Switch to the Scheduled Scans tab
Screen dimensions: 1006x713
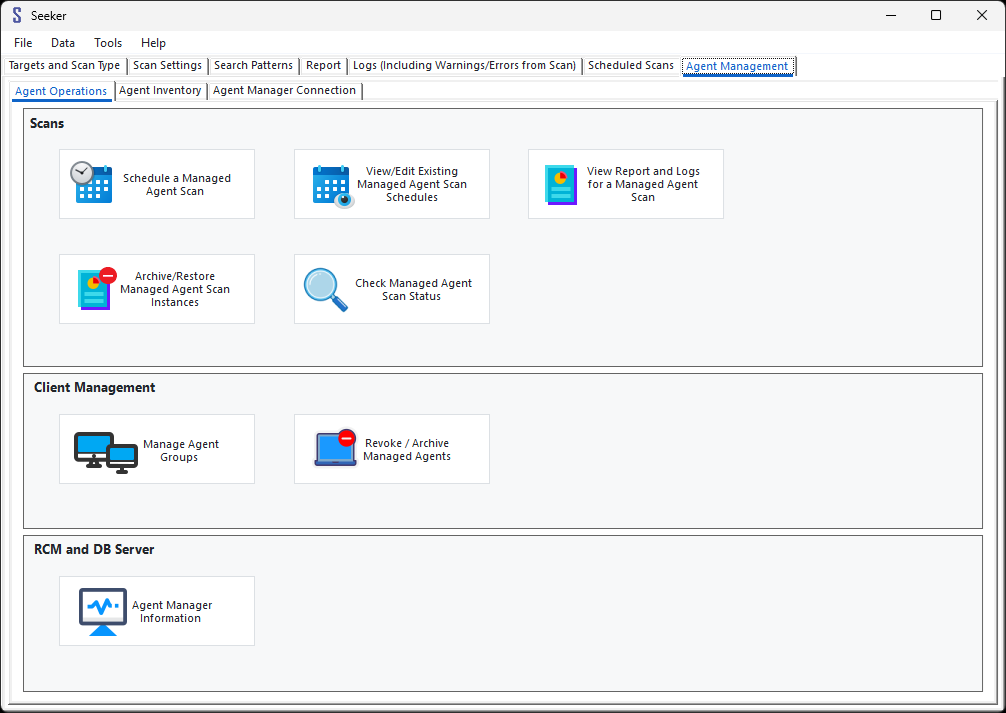(x=631, y=65)
